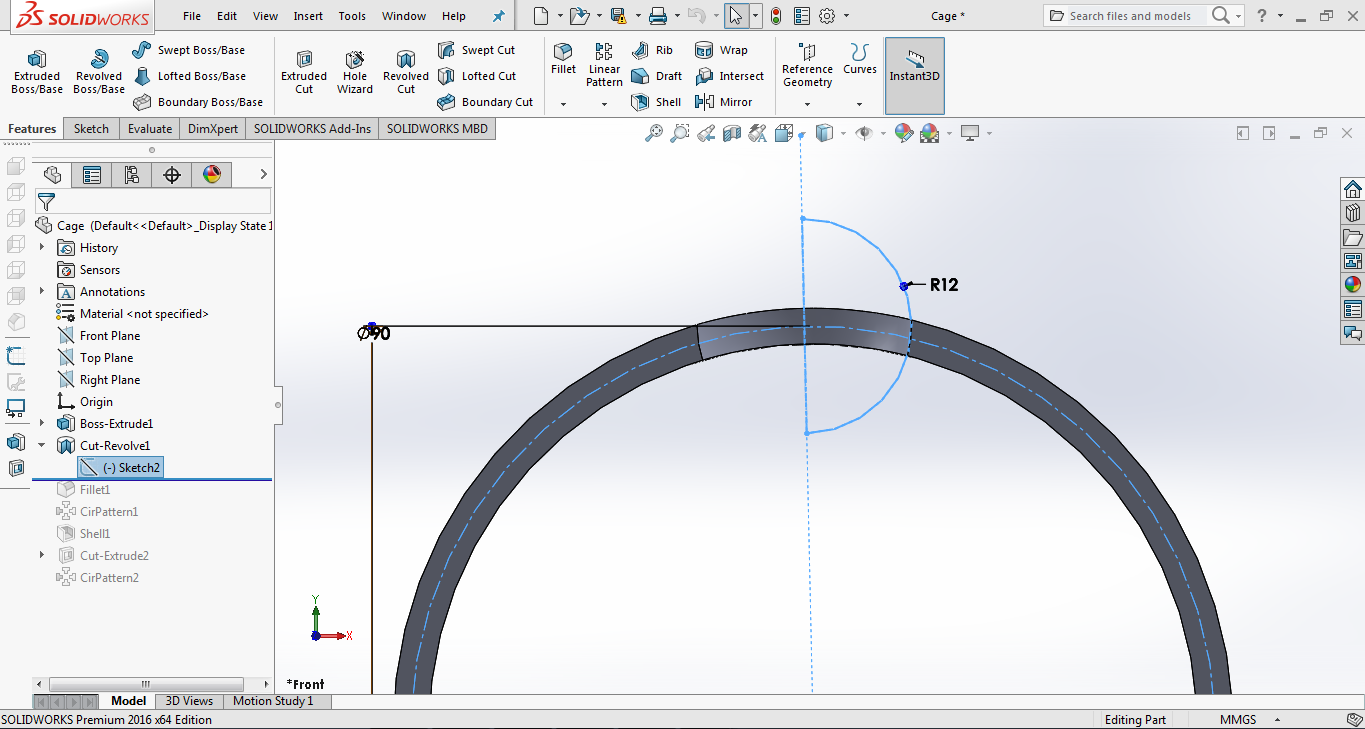Expand the Boss-Extrude1 feature node
The height and width of the screenshot is (729, 1365).
tap(42, 424)
